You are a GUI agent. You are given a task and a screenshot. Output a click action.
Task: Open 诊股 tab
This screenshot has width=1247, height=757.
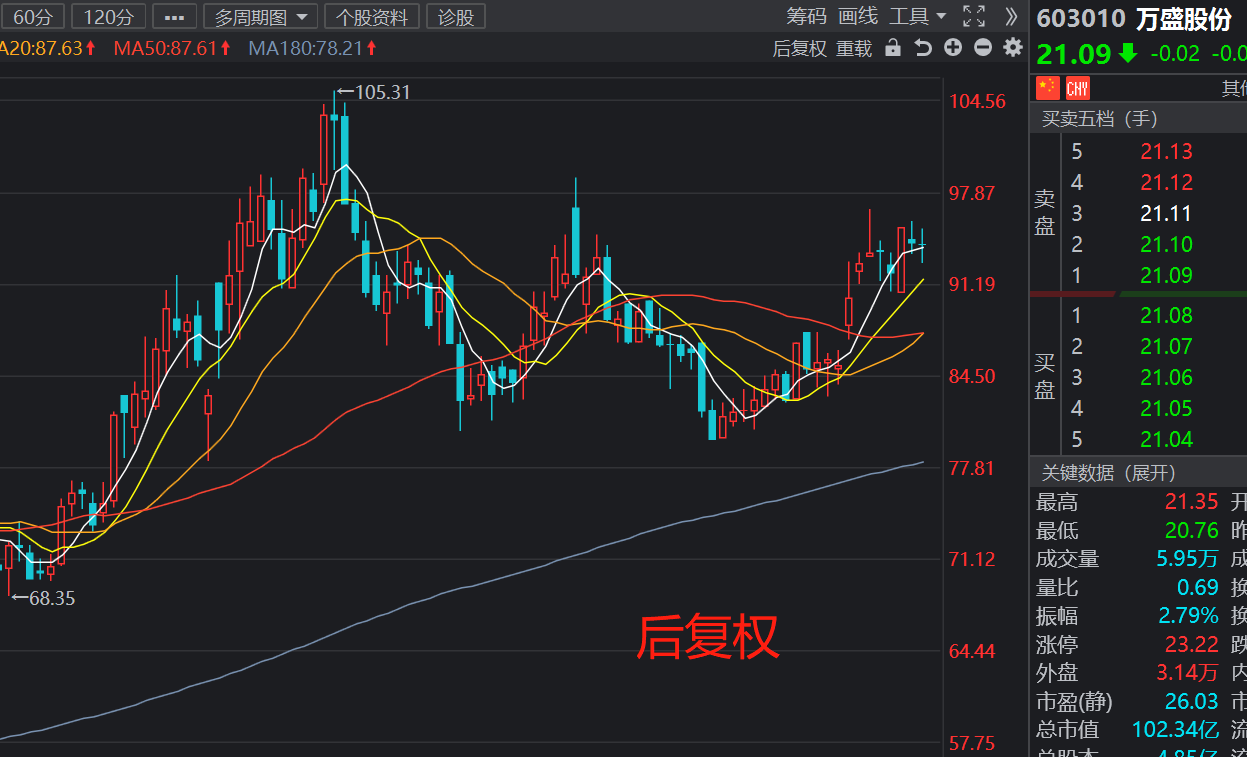click(x=456, y=16)
